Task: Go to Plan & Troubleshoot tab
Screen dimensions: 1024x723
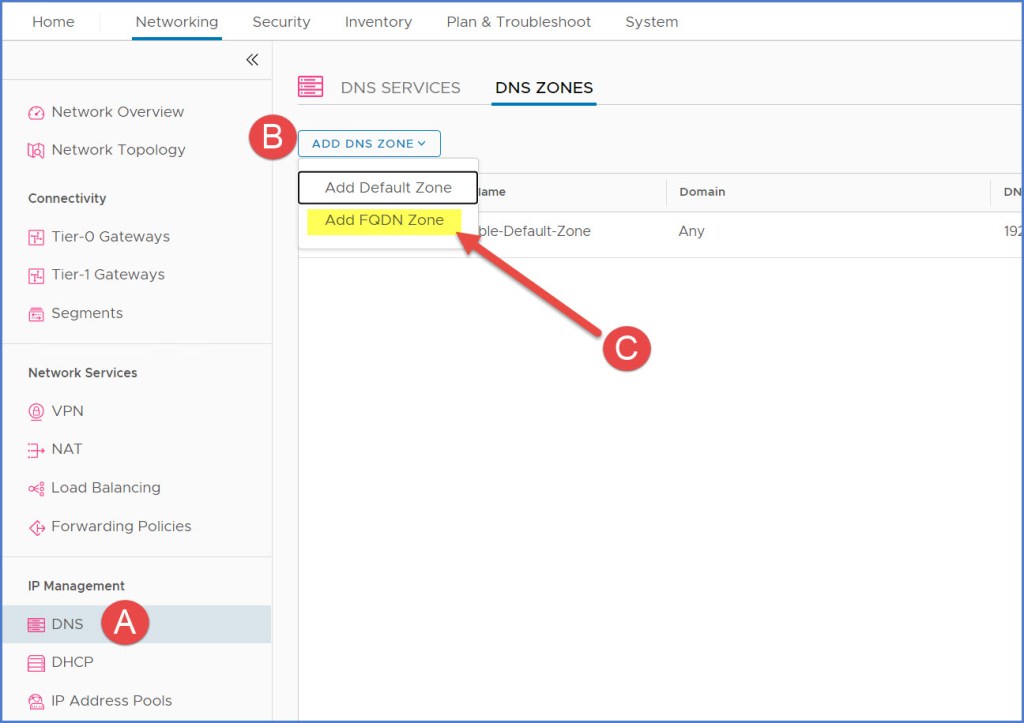Action: coord(518,22)
